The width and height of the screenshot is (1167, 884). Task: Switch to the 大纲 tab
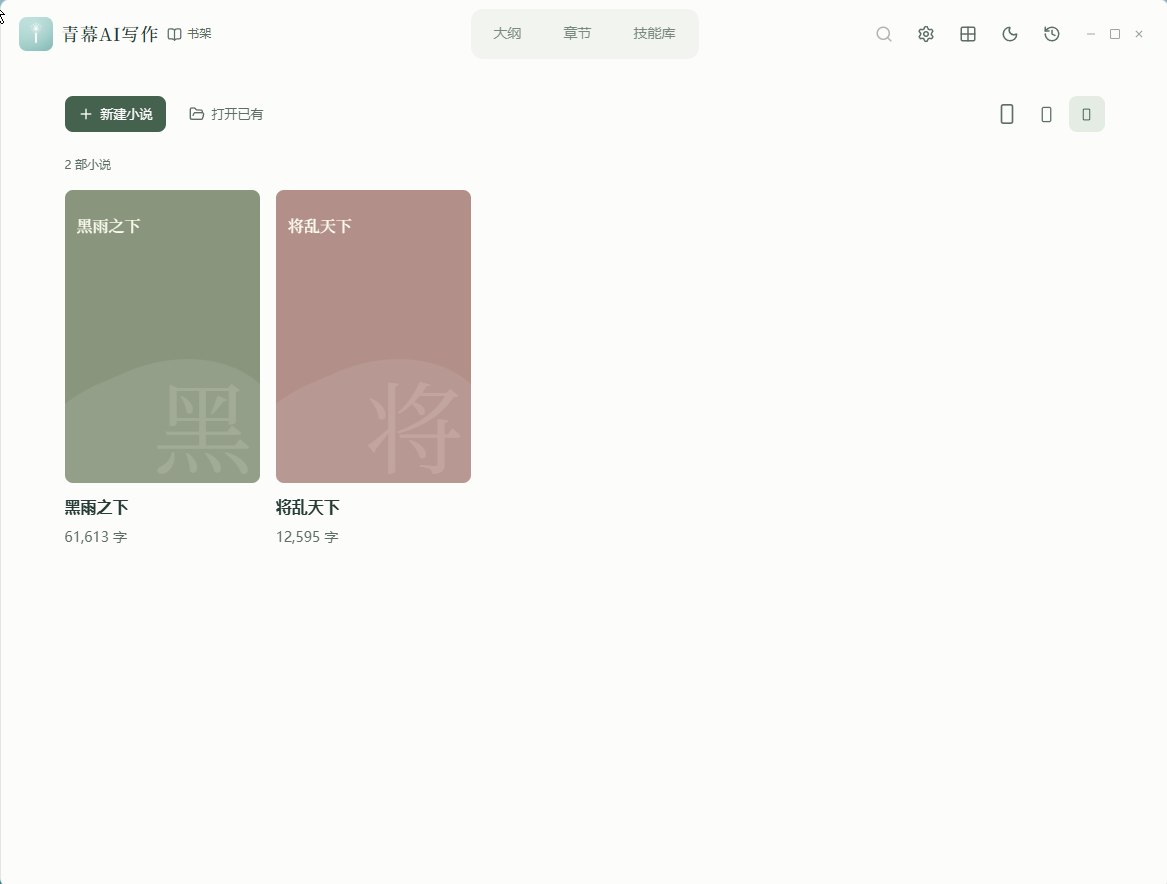pyautogui.click(x=507, y=33)
